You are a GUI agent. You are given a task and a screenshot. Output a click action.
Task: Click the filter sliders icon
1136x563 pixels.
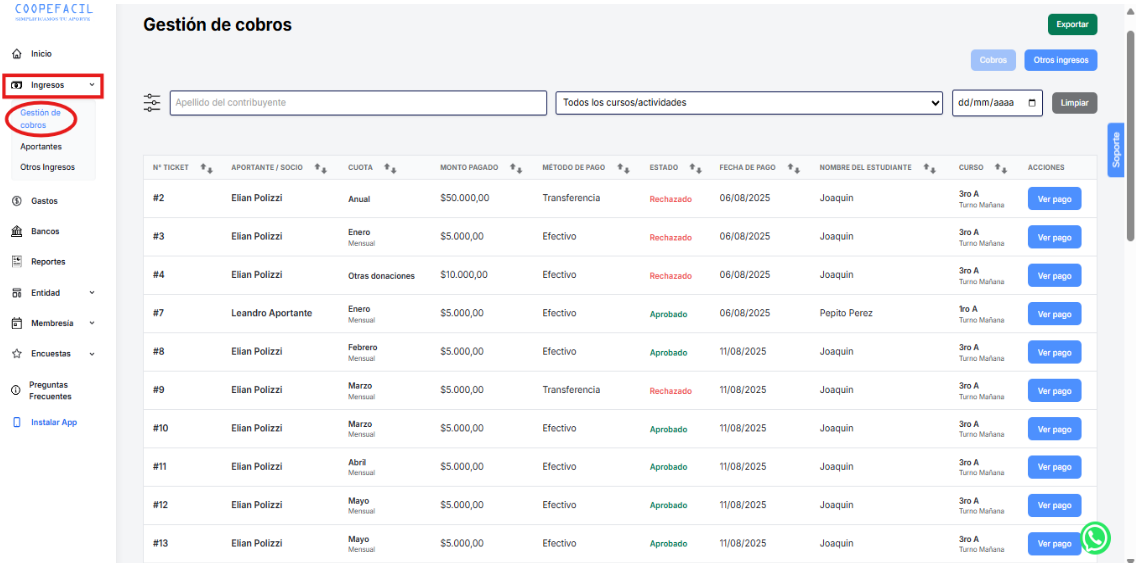tap(152, 103)
